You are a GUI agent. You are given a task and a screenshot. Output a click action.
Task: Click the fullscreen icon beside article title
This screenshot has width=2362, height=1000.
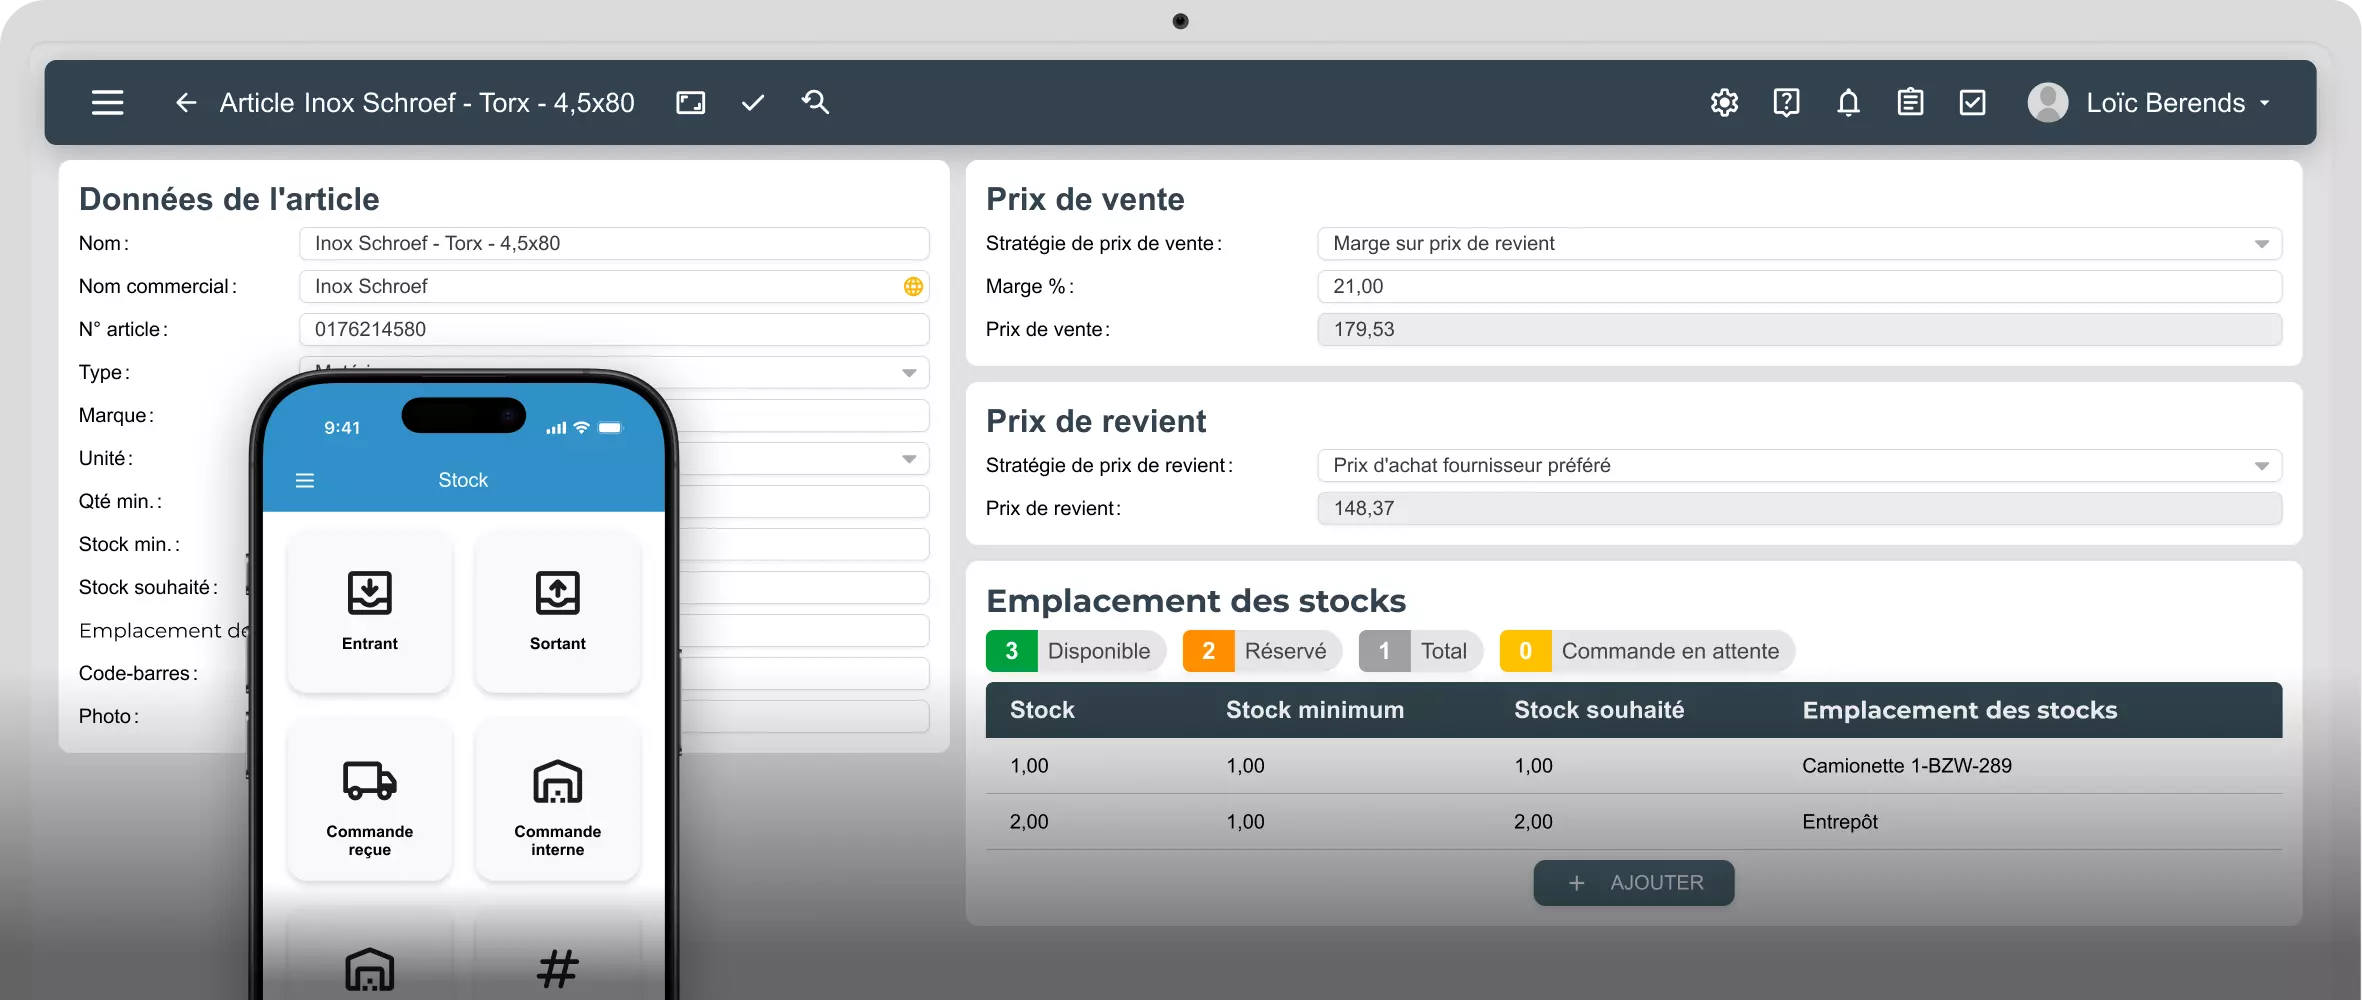[691, 103]
